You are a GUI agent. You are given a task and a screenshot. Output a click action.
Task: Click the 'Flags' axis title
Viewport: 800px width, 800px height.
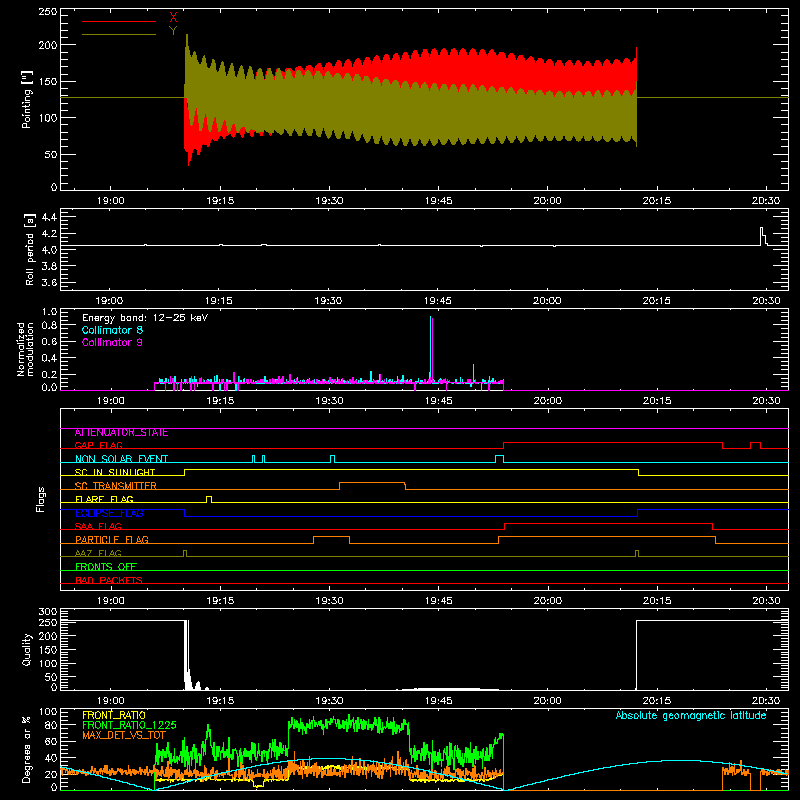pos(40,499)
